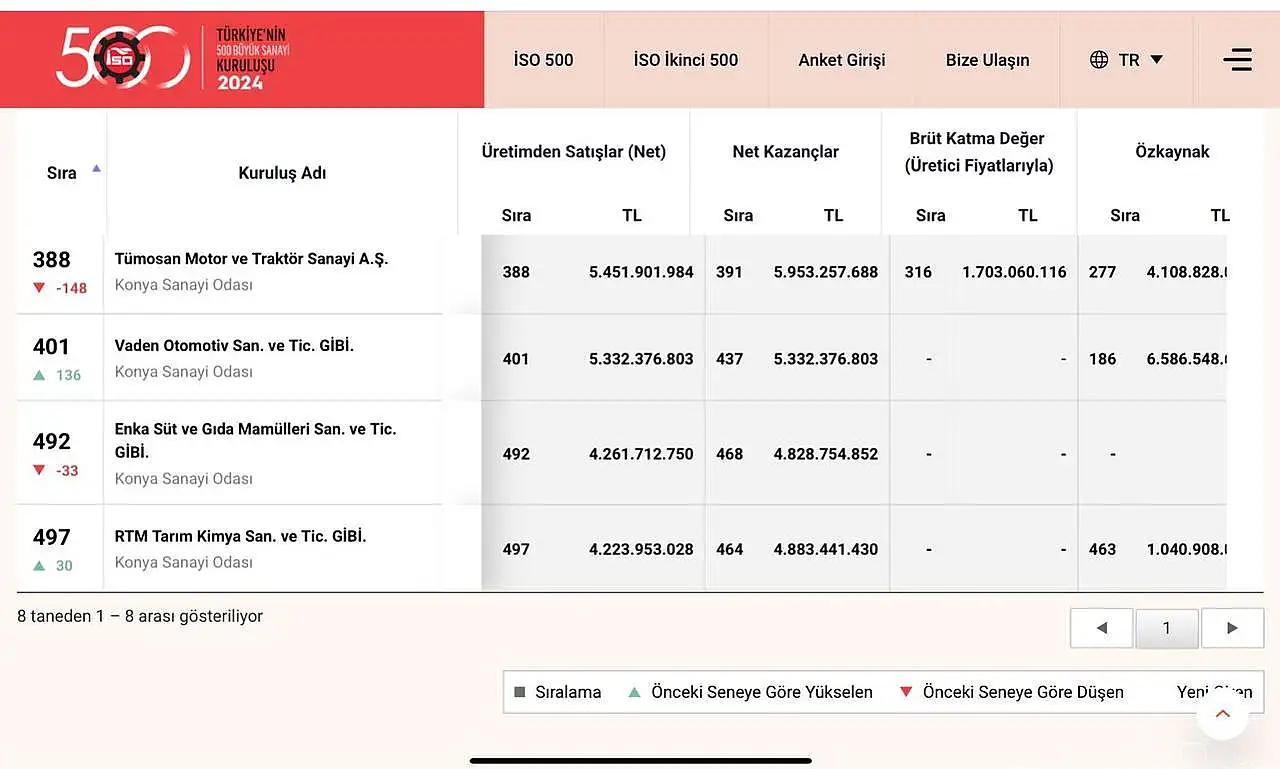Click the Kuruluş Adı column header
The width and height of the screenshot is (1280, 769).
click(282, 173)
